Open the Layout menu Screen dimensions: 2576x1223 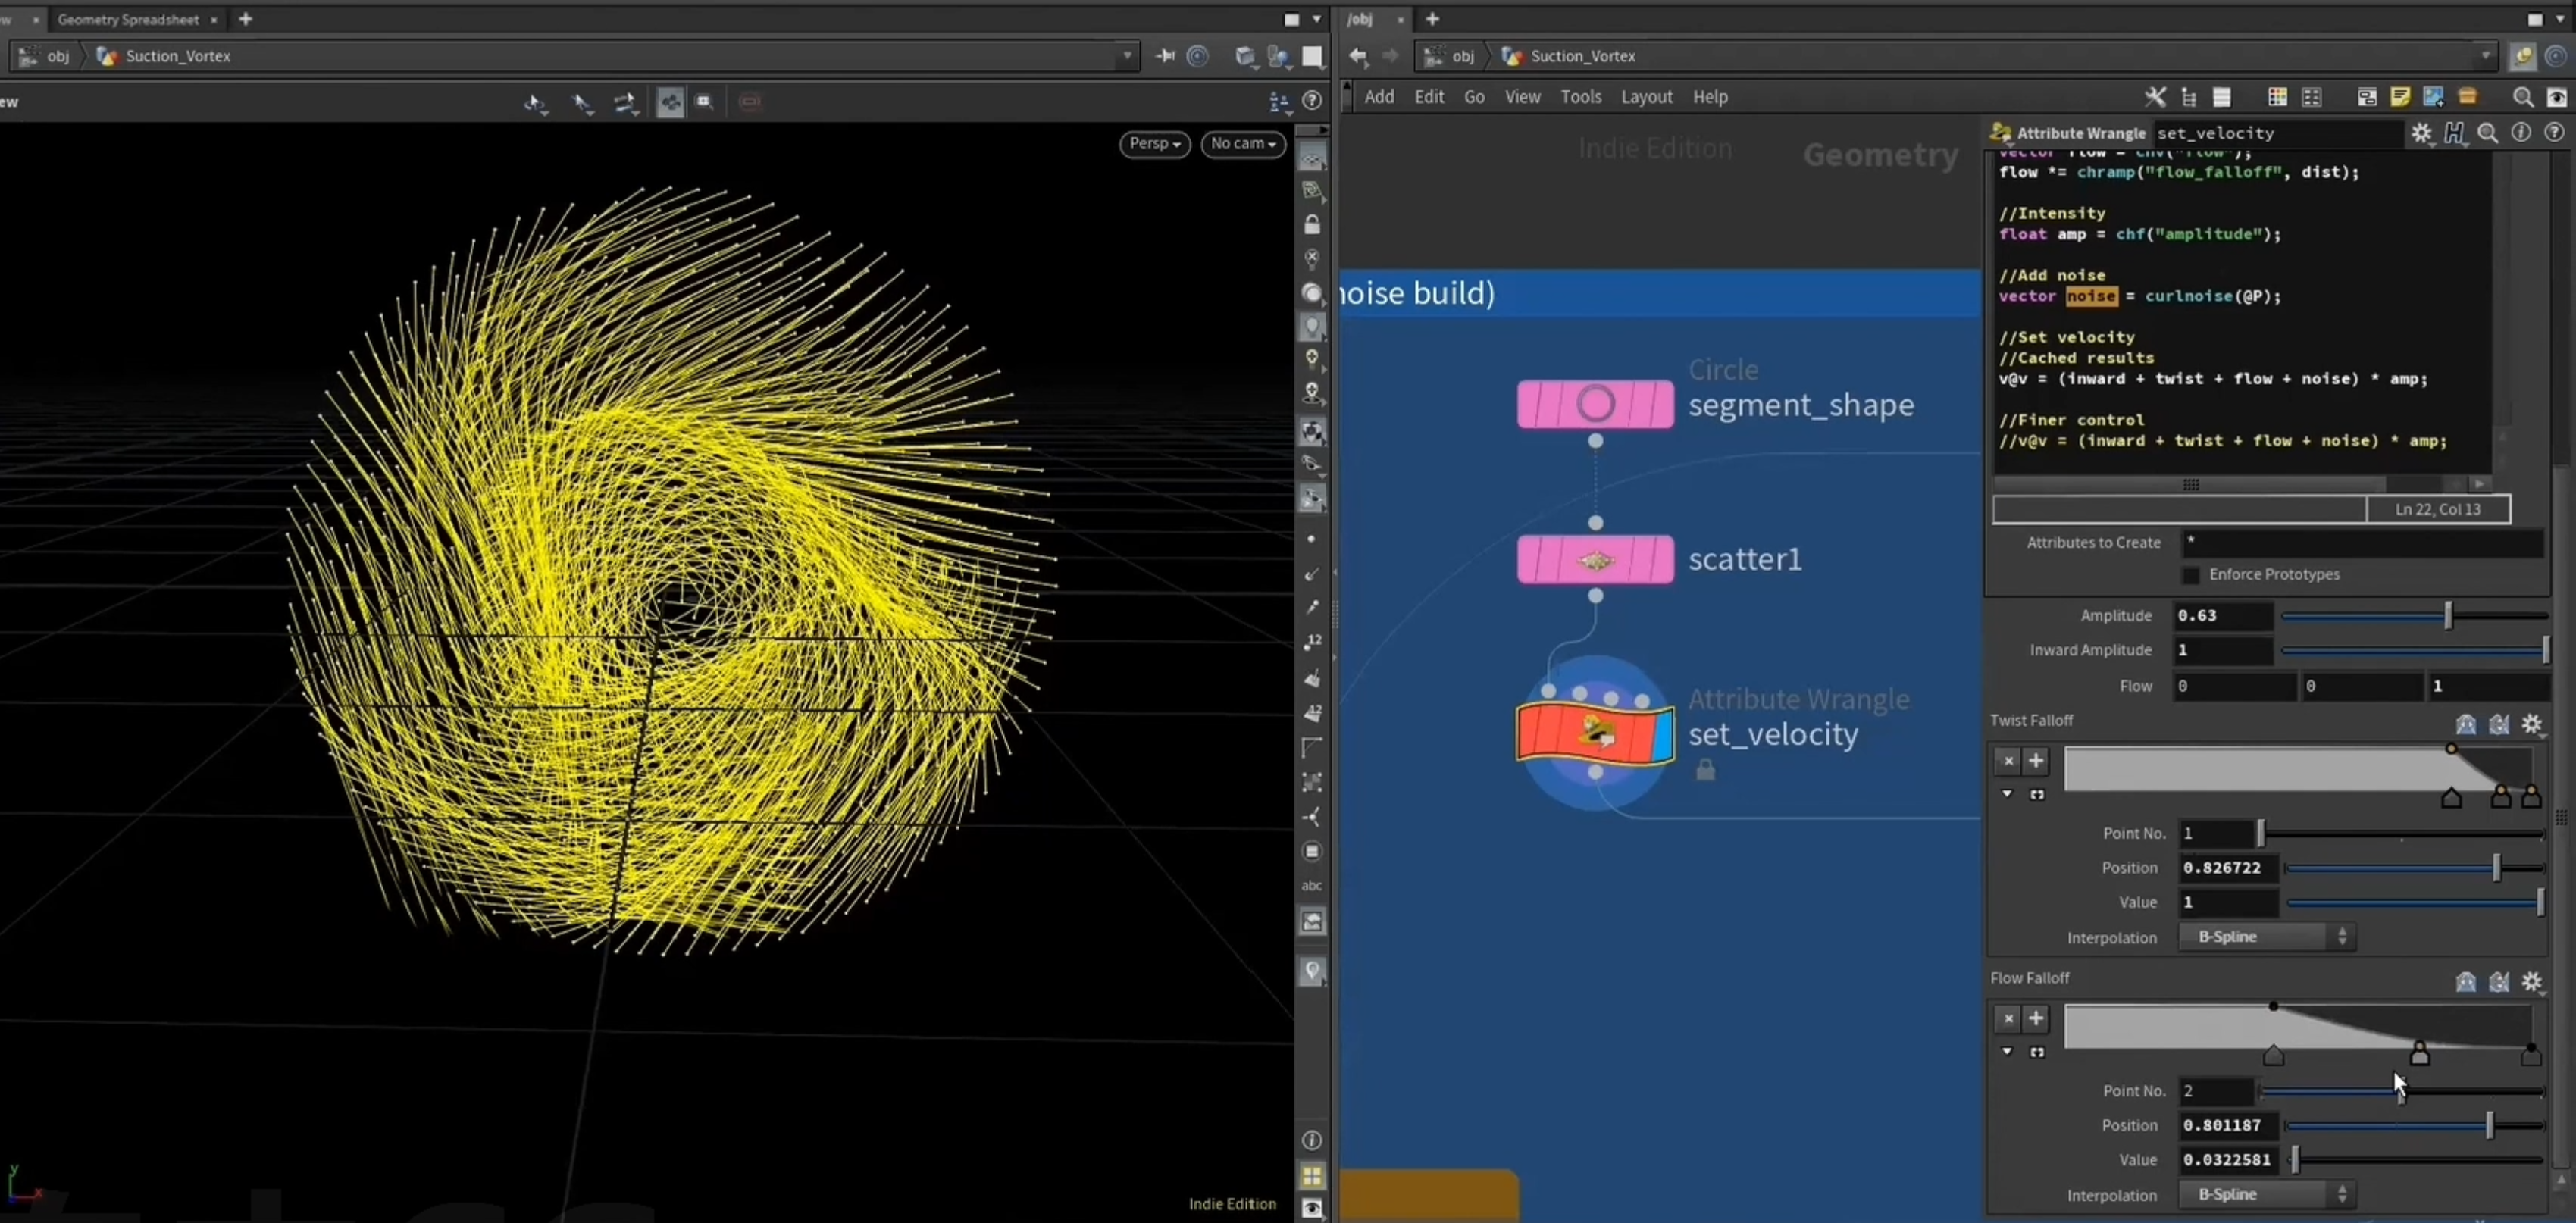tap(1646, 97)
